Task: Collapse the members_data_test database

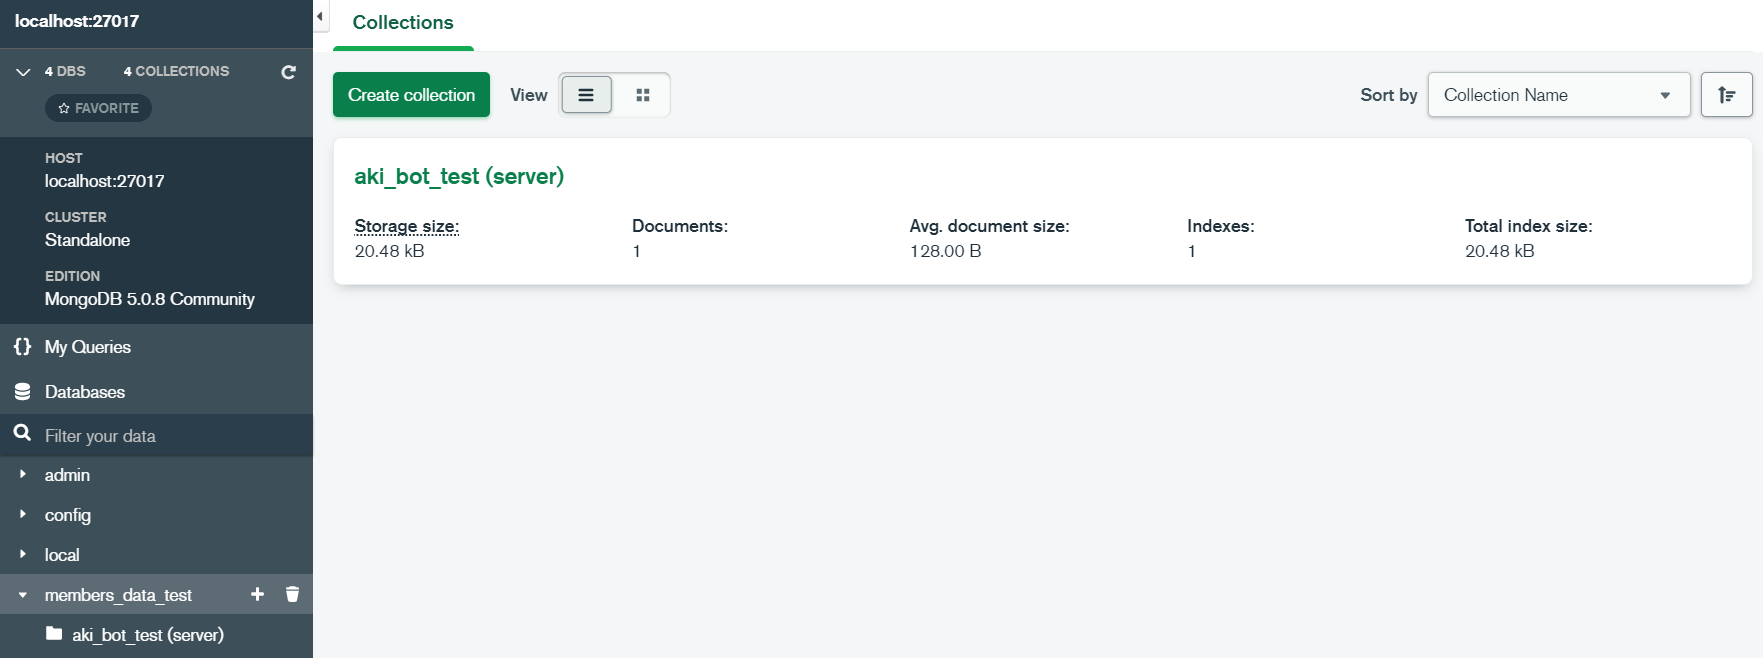Action: click(23, 595)
